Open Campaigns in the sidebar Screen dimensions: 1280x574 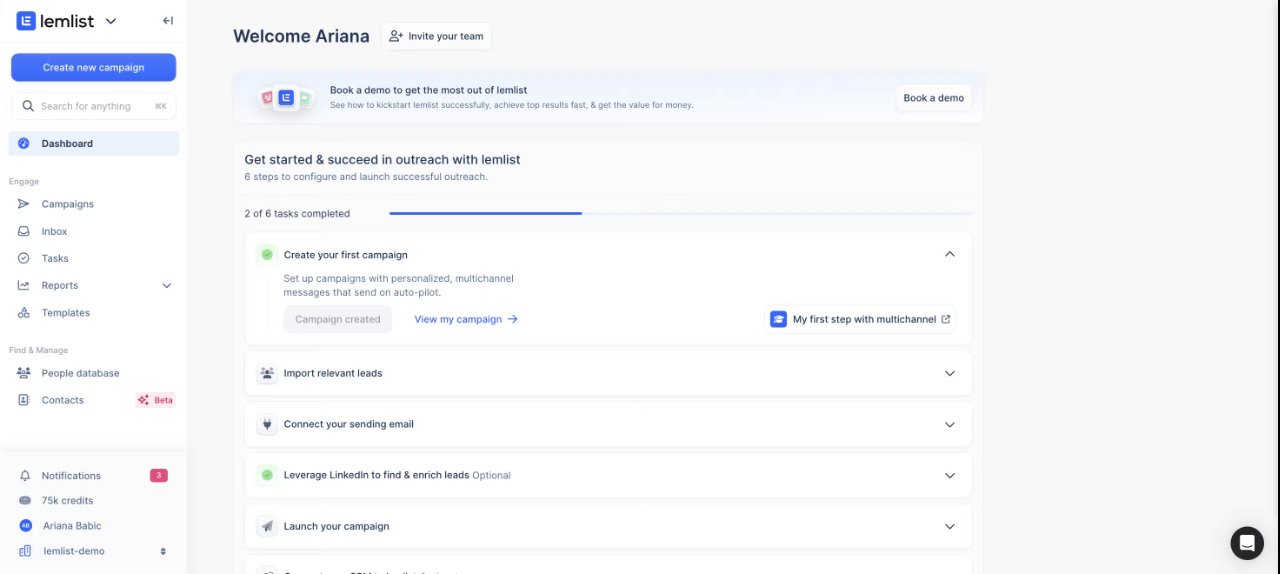point(67,204)
